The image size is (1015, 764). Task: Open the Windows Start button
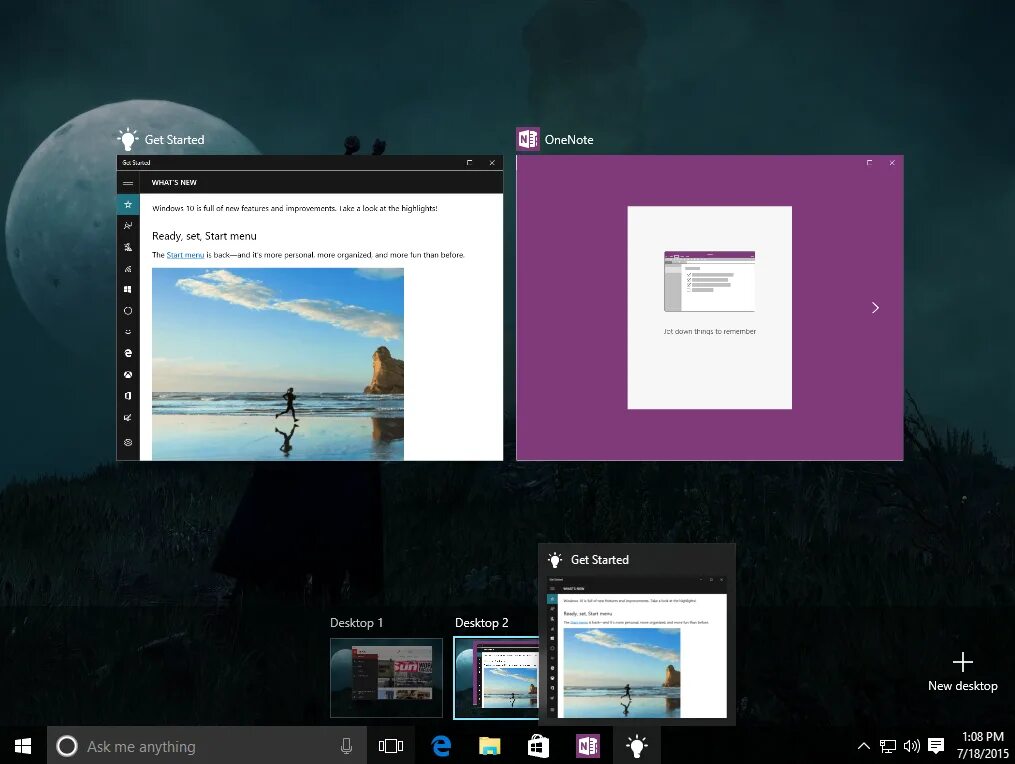[x=23, y=746]
